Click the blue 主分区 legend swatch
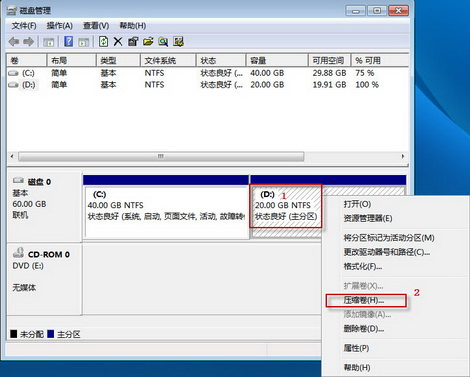The width and height of the screenshot is (470, 377). [x=51, y=334]
